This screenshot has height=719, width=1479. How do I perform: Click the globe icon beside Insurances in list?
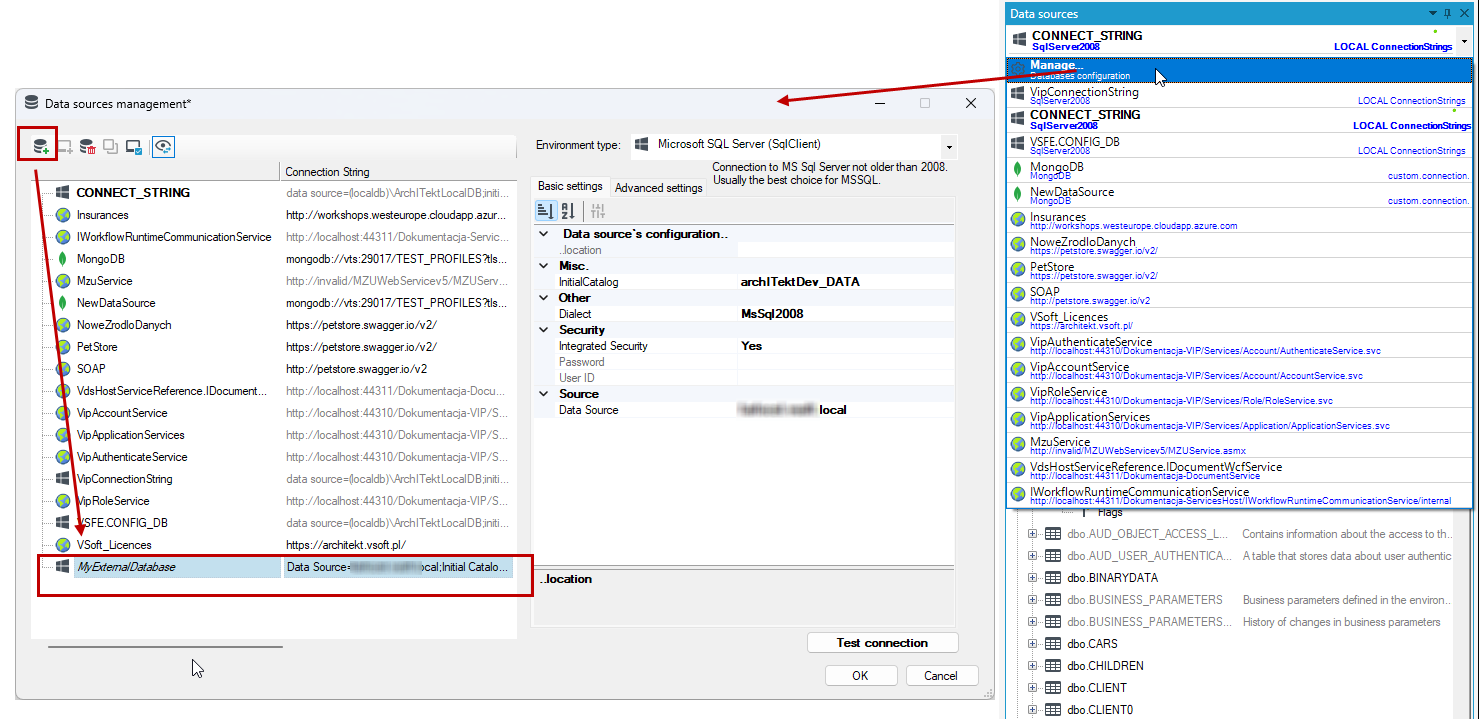pyautogui.click(x=63, y=215)
